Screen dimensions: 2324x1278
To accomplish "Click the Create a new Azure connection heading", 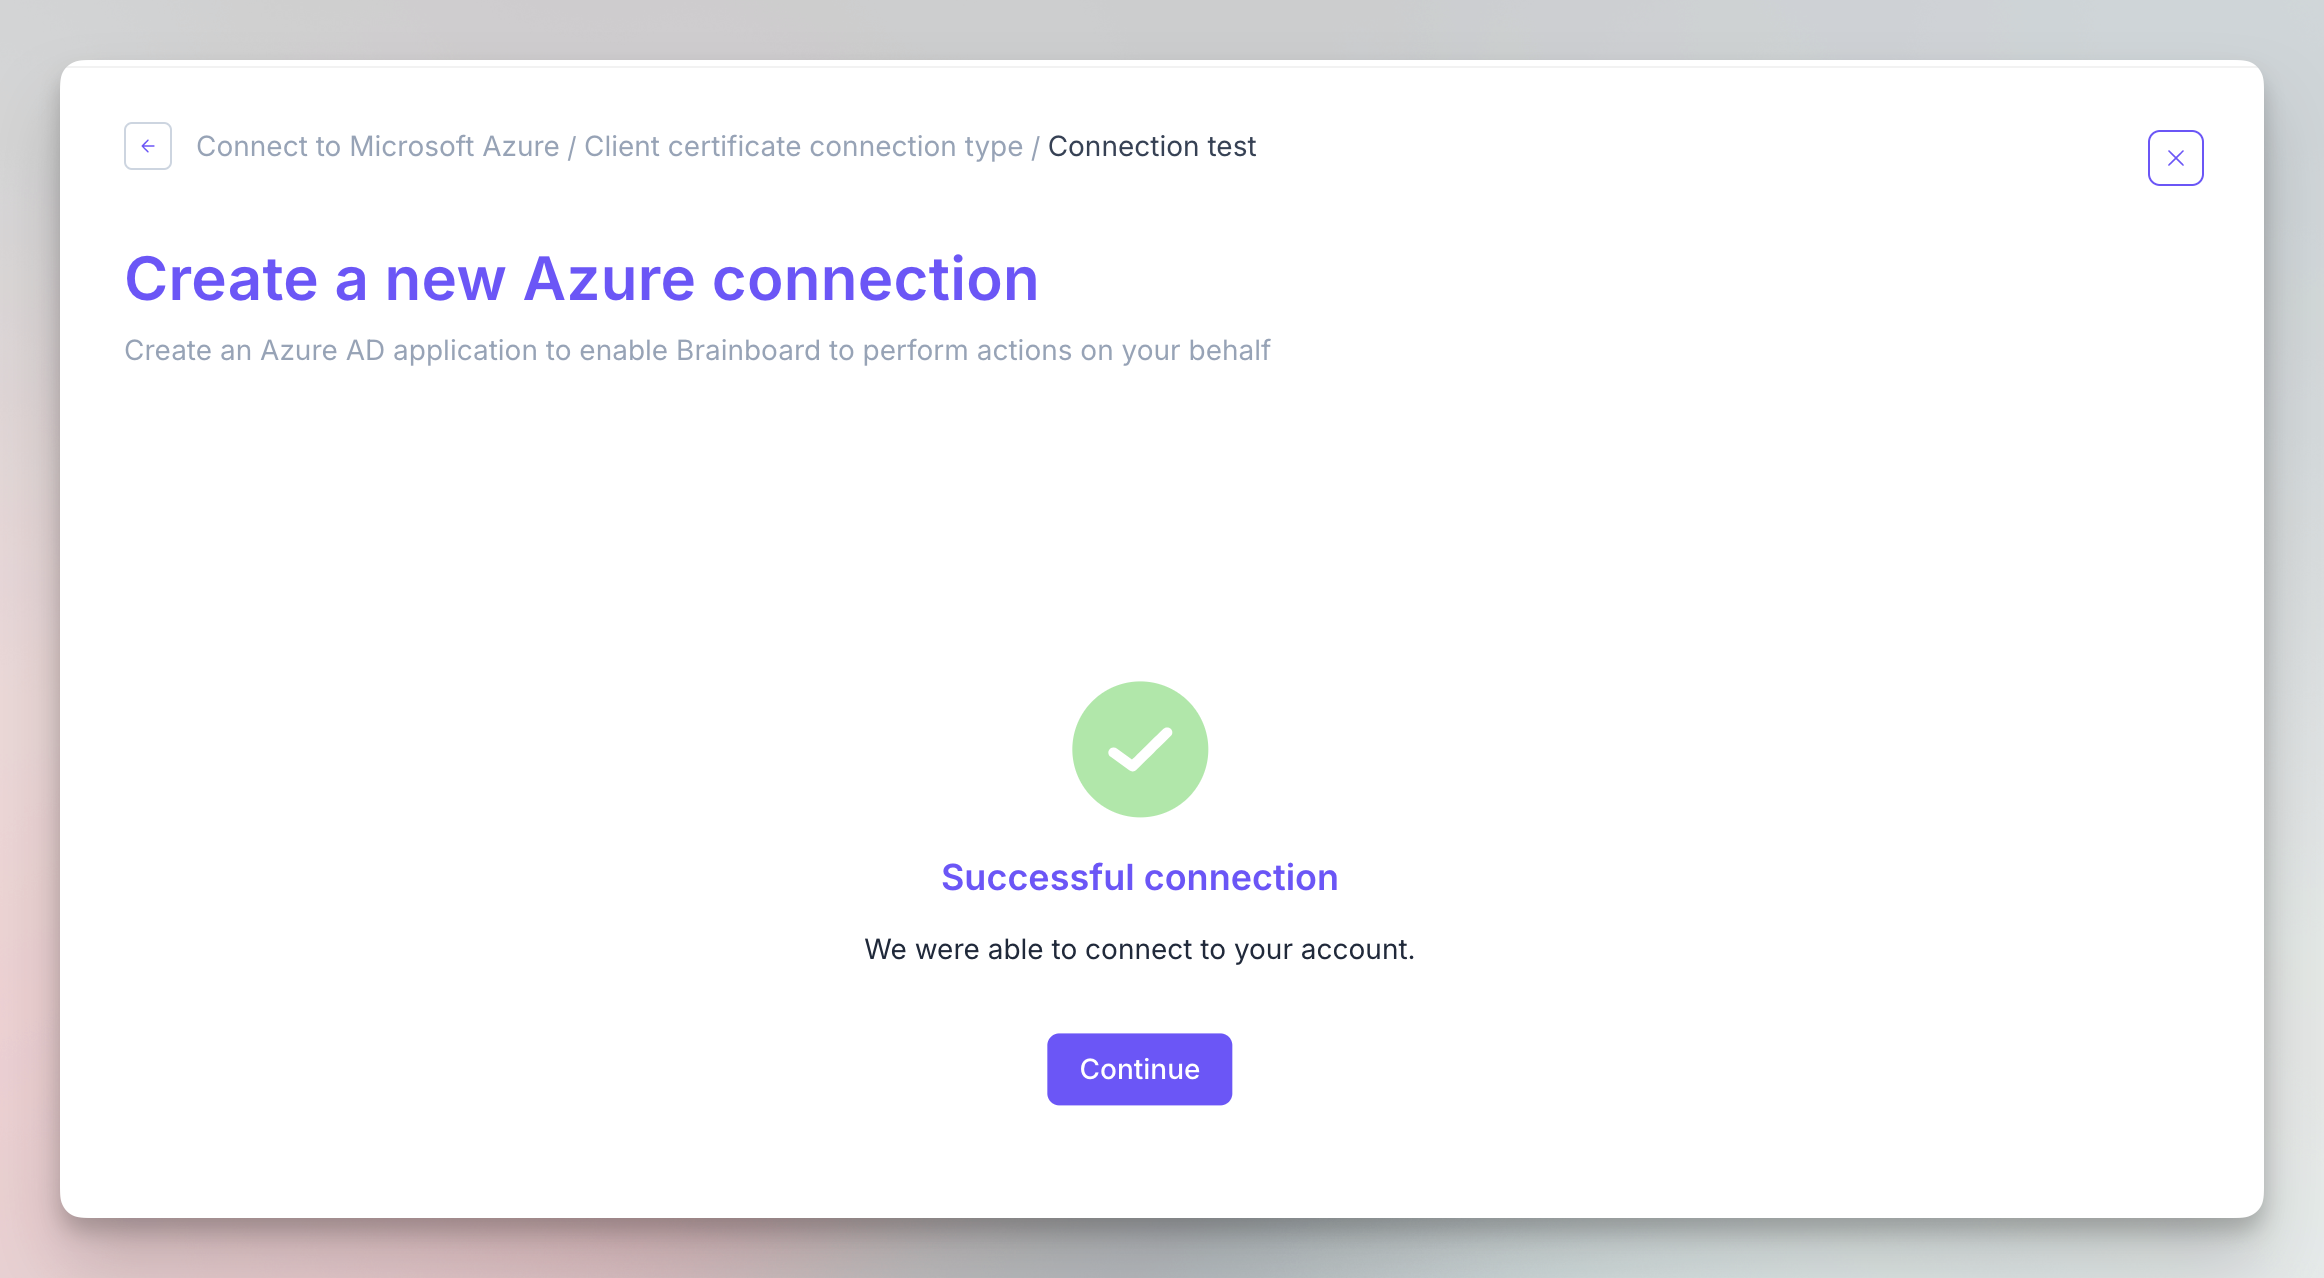I will click(581, 278).
